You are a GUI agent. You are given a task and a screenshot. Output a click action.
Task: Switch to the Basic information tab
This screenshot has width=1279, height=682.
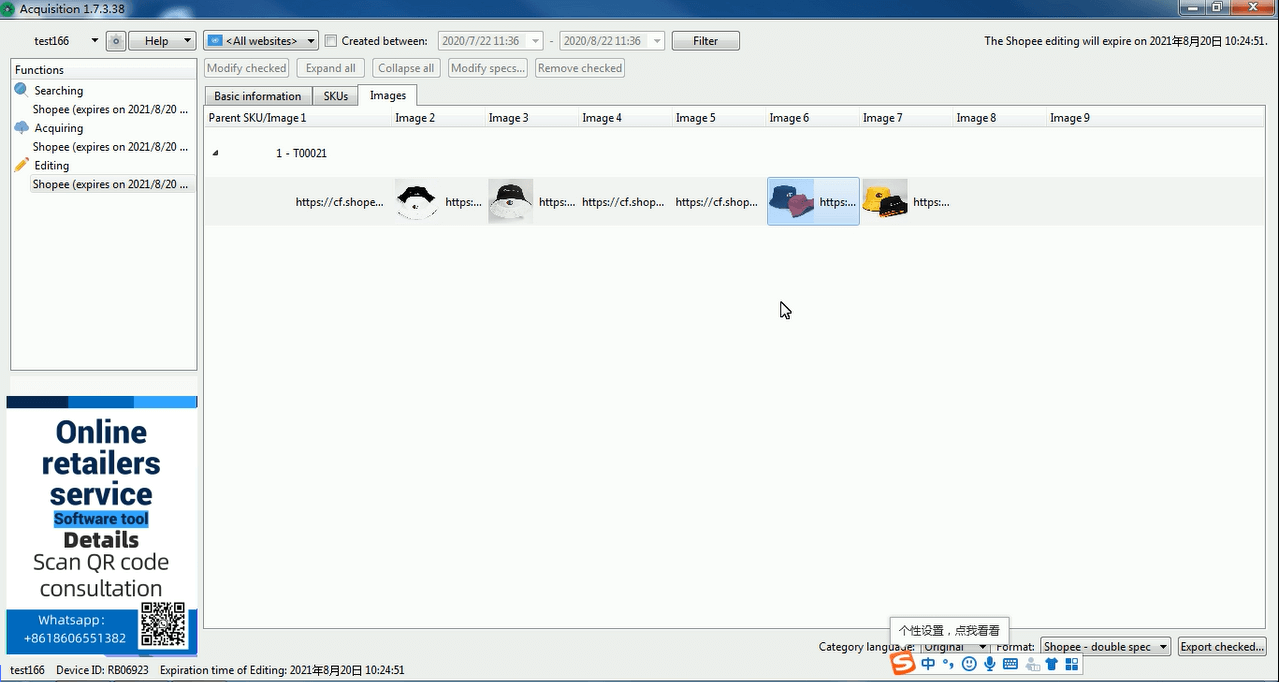coord(257,96)
